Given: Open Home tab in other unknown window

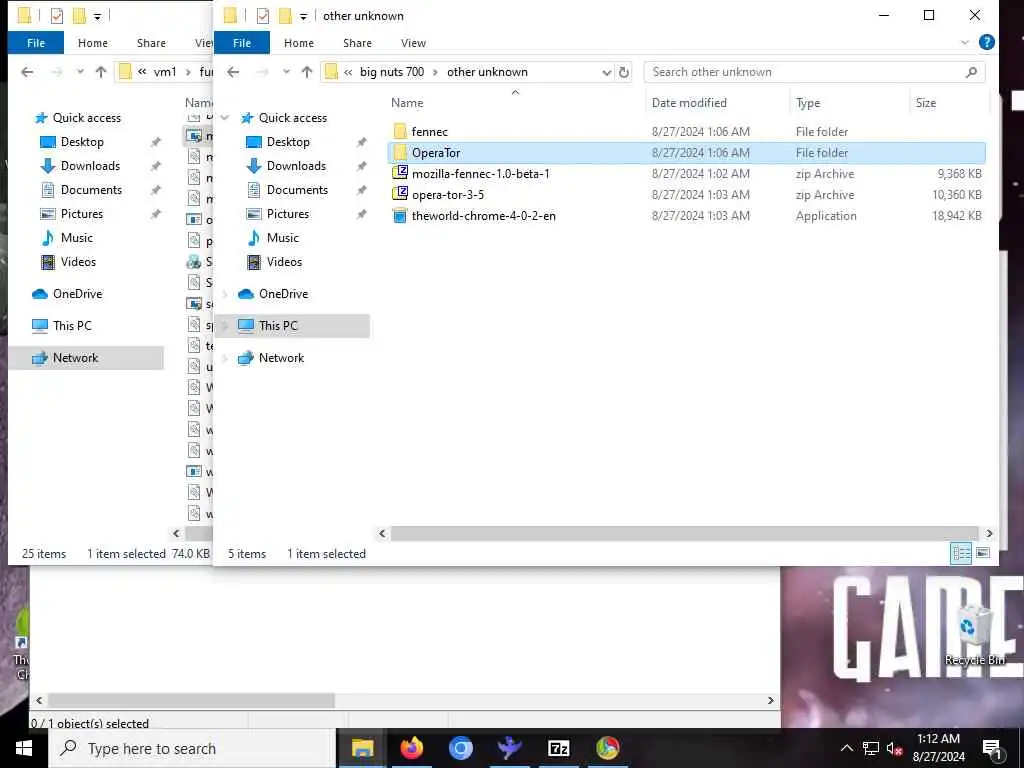Looking at the screenshot, I should (298, 42).
